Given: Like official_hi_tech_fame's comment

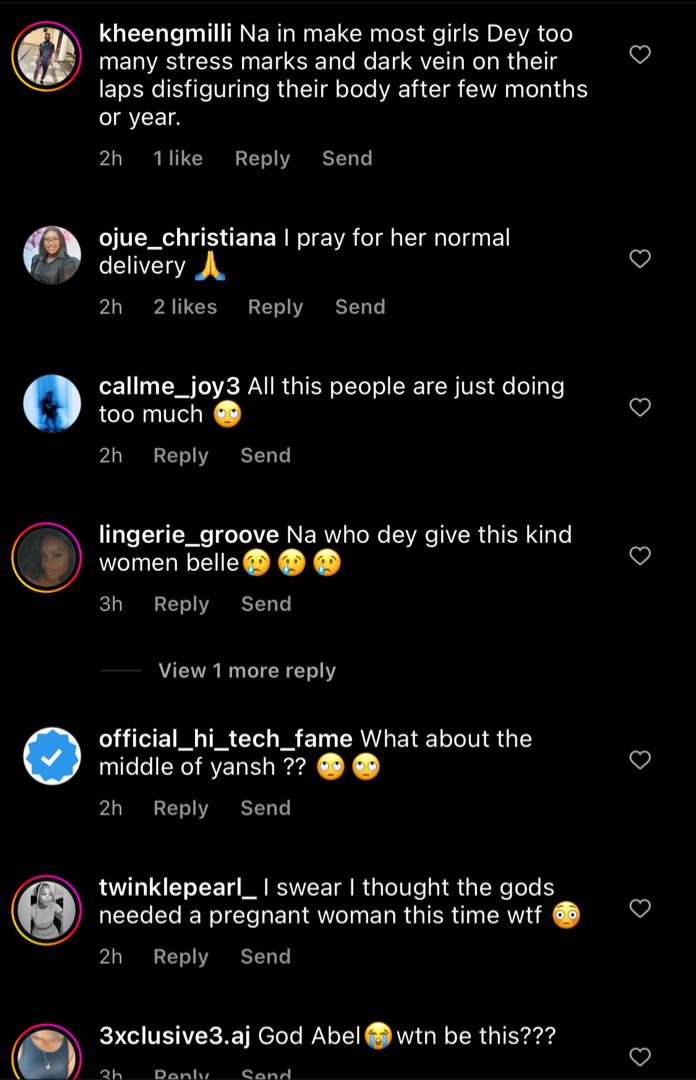Looking at the screenshot, I should coord(640,760).
